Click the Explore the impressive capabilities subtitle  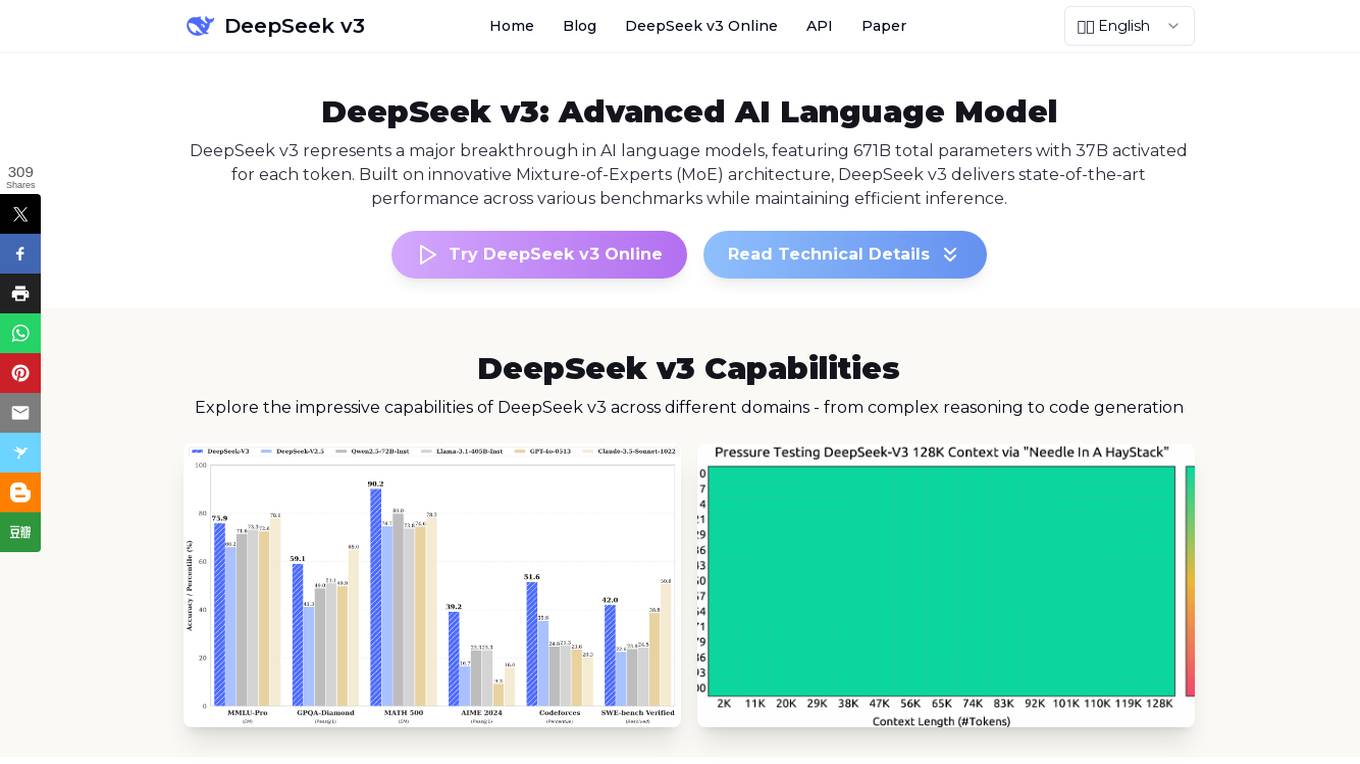pos(689,408)
